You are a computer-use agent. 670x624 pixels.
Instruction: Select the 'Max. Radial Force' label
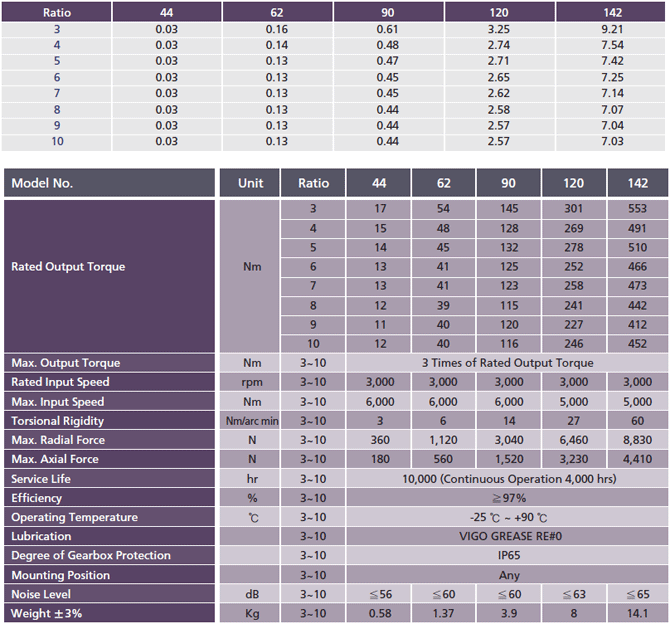click(109, 440)
